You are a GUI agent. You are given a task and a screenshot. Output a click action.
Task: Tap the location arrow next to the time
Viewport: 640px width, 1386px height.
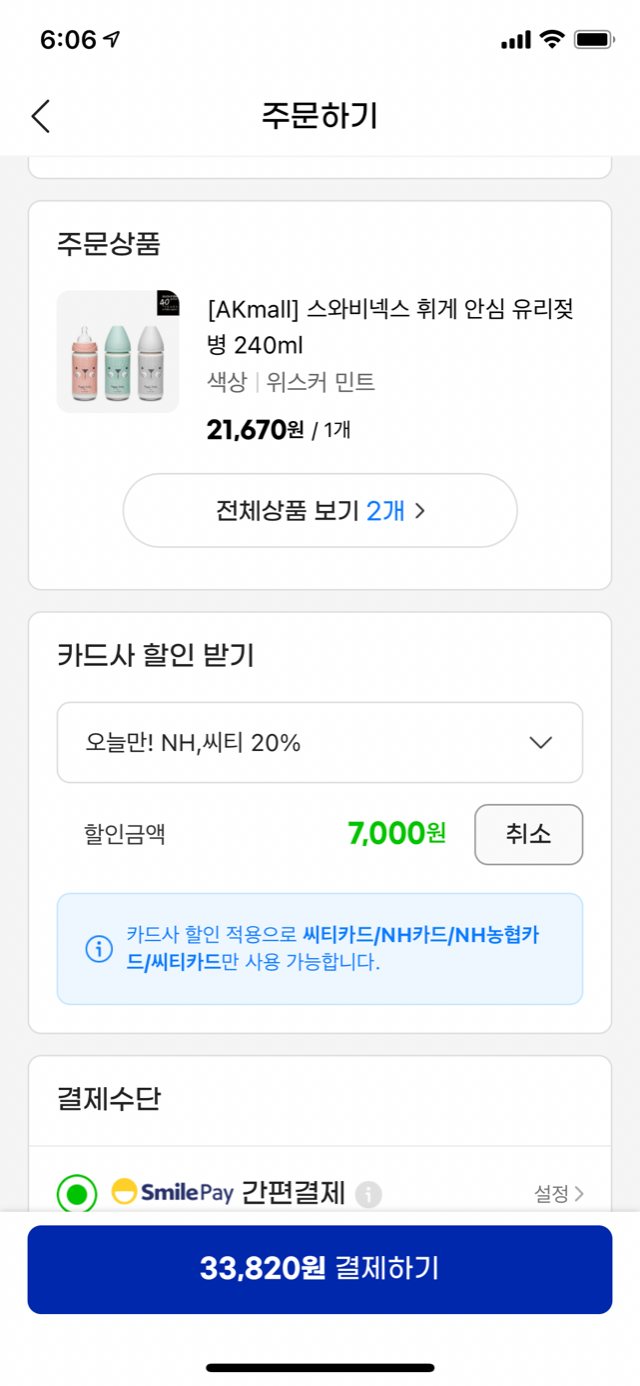click(x=112, y=40)
